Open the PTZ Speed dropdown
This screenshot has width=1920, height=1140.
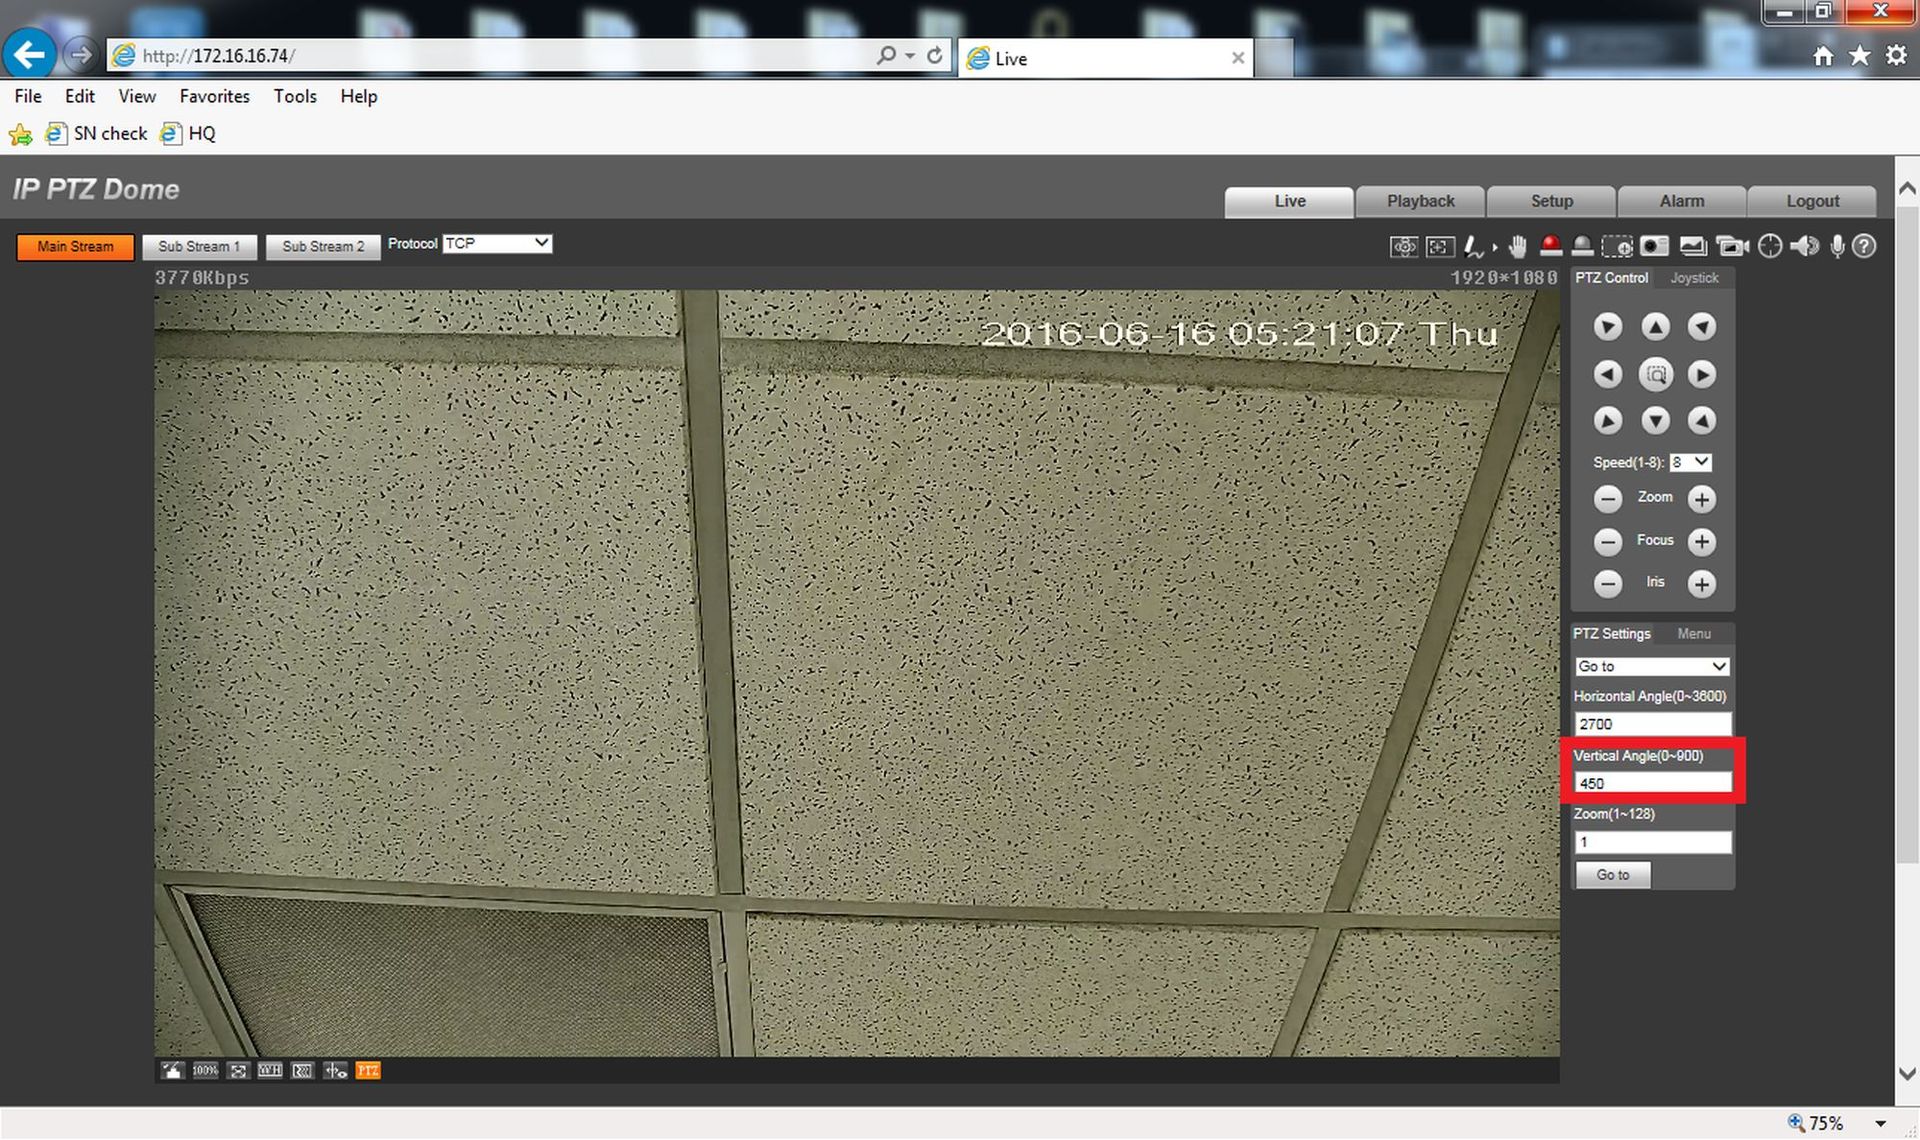pos(1690,462)
